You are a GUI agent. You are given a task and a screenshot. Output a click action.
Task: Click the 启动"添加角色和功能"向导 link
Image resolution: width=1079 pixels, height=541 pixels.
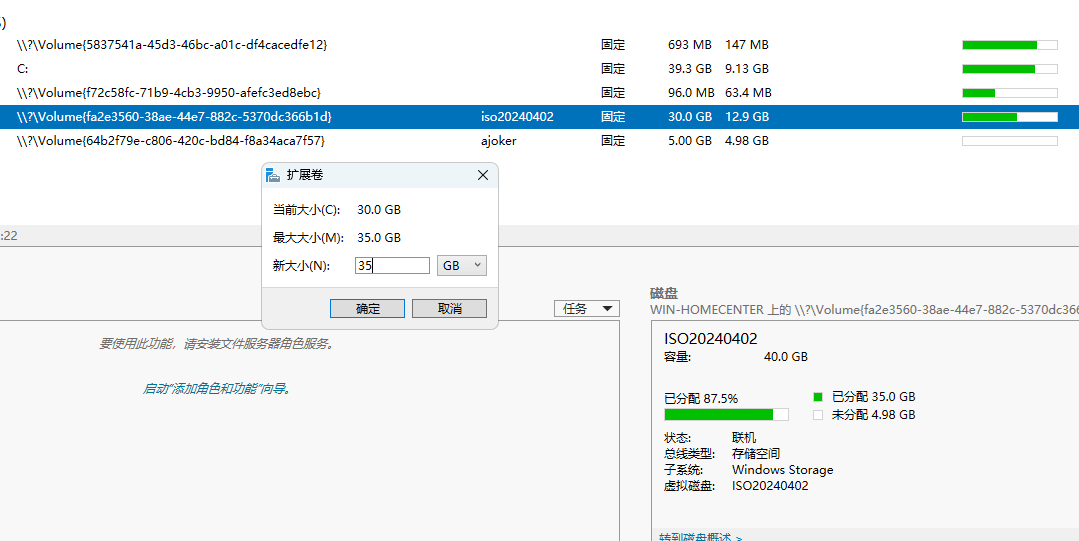click(x=218, y=389)
